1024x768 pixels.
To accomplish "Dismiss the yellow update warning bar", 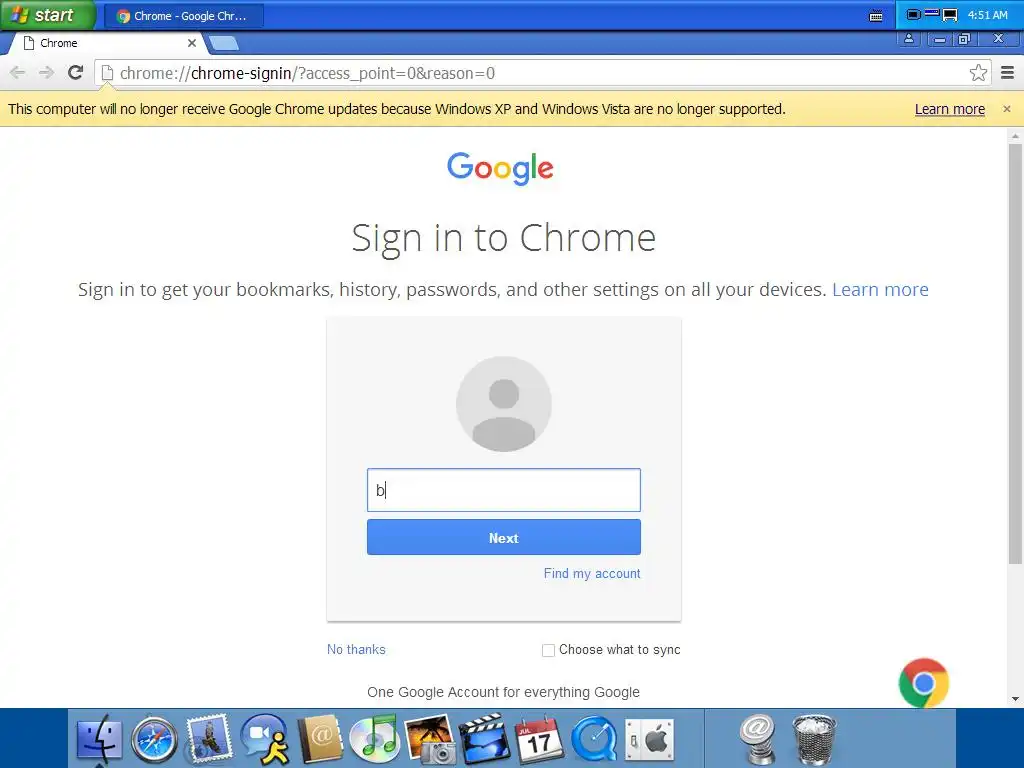I will coord(1007,109).
